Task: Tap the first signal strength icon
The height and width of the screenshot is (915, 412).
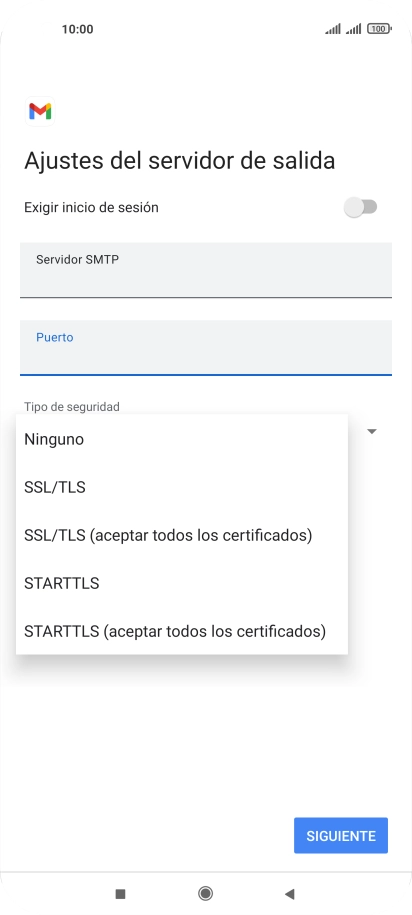Action: (333, 29)
